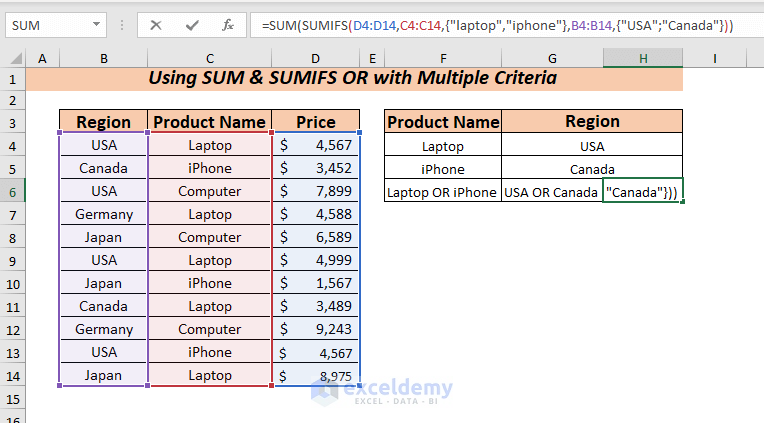Open the Insert Function fx dialog
The image size is (764, 423).
point(227,25)
